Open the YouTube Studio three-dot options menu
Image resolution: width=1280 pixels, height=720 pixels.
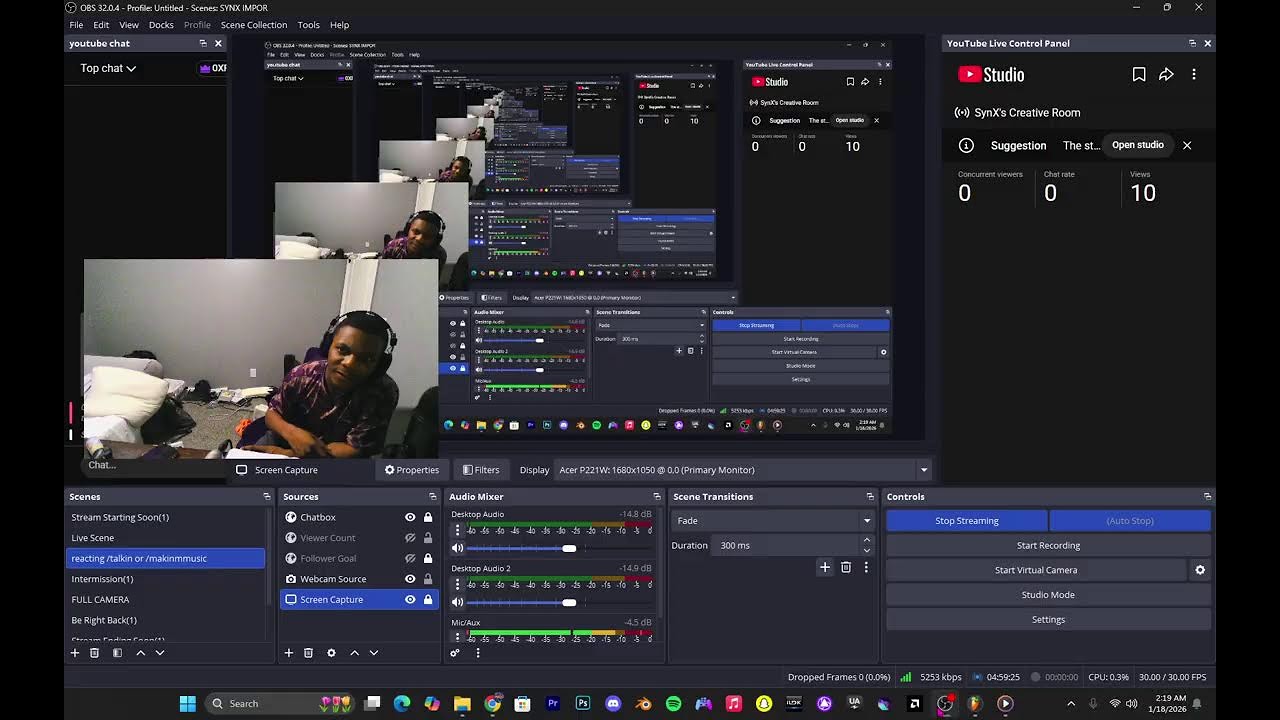(1194, 75)
